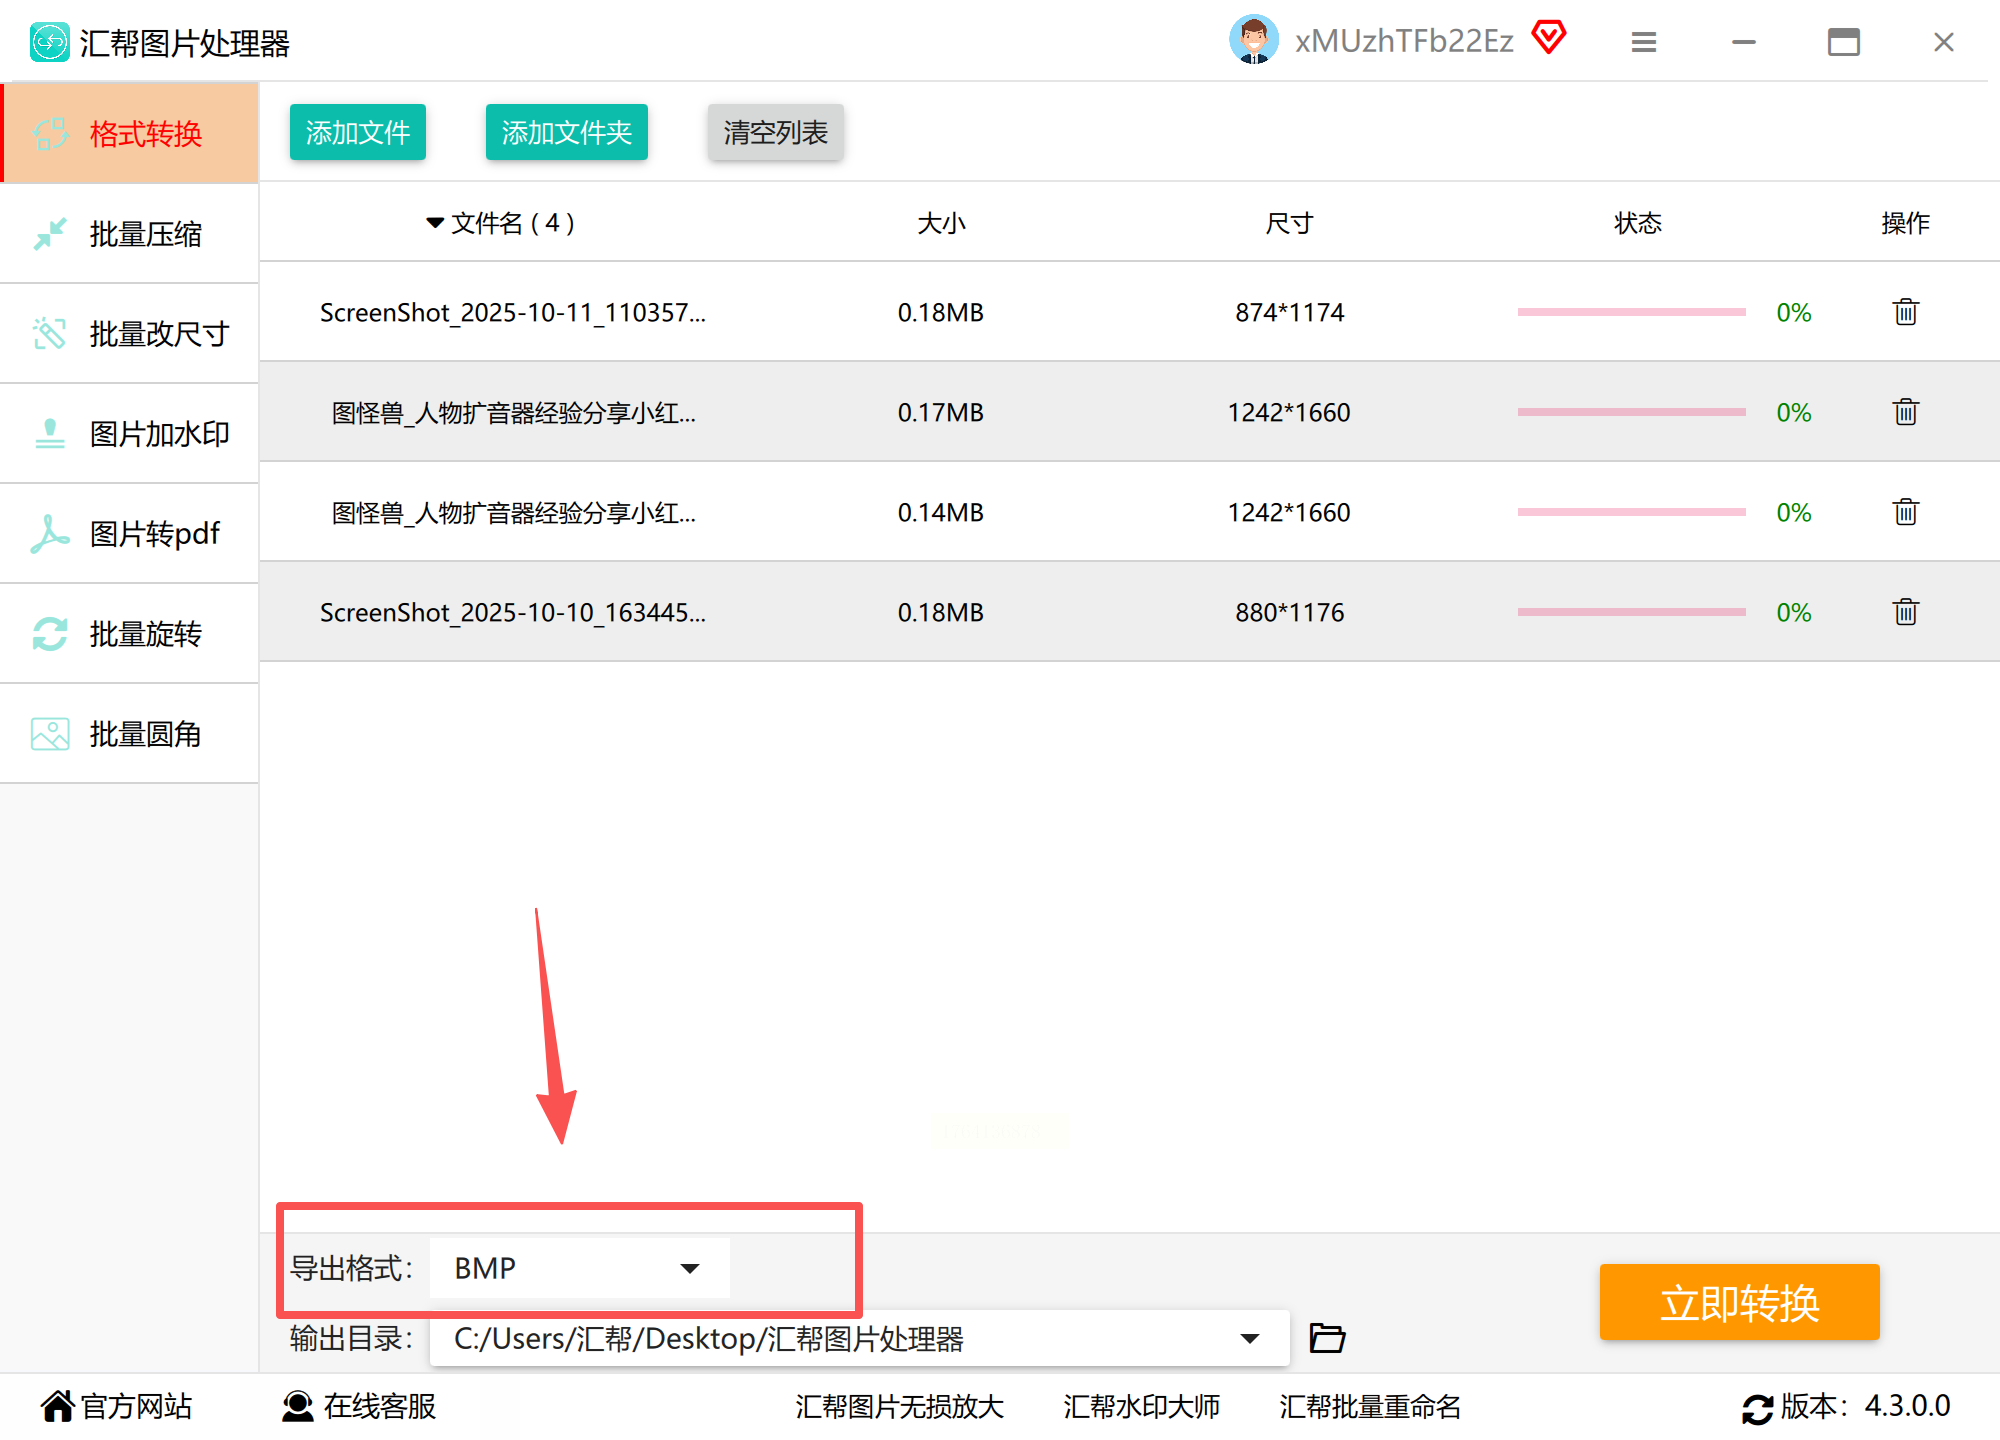Toggle file name column sort arrow
This screenshot has height=1440, width=2000.
(x=434, y=222)
